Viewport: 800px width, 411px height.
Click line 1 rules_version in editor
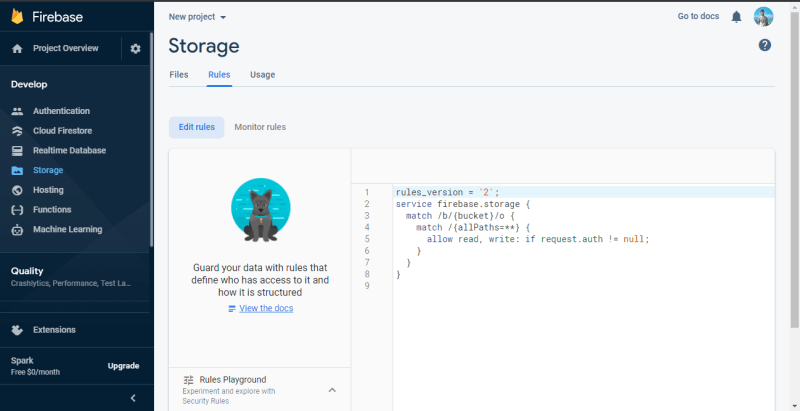point(447,193)
